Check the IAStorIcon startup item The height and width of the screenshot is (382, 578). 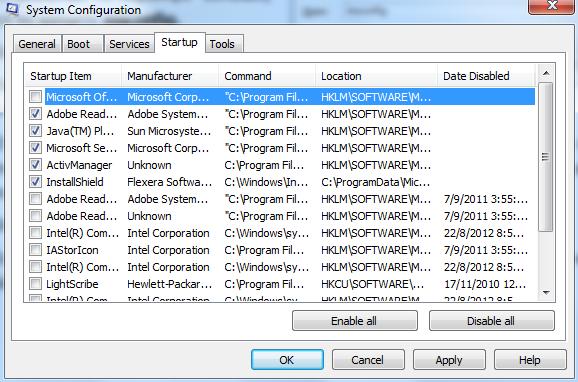point(35,250)
